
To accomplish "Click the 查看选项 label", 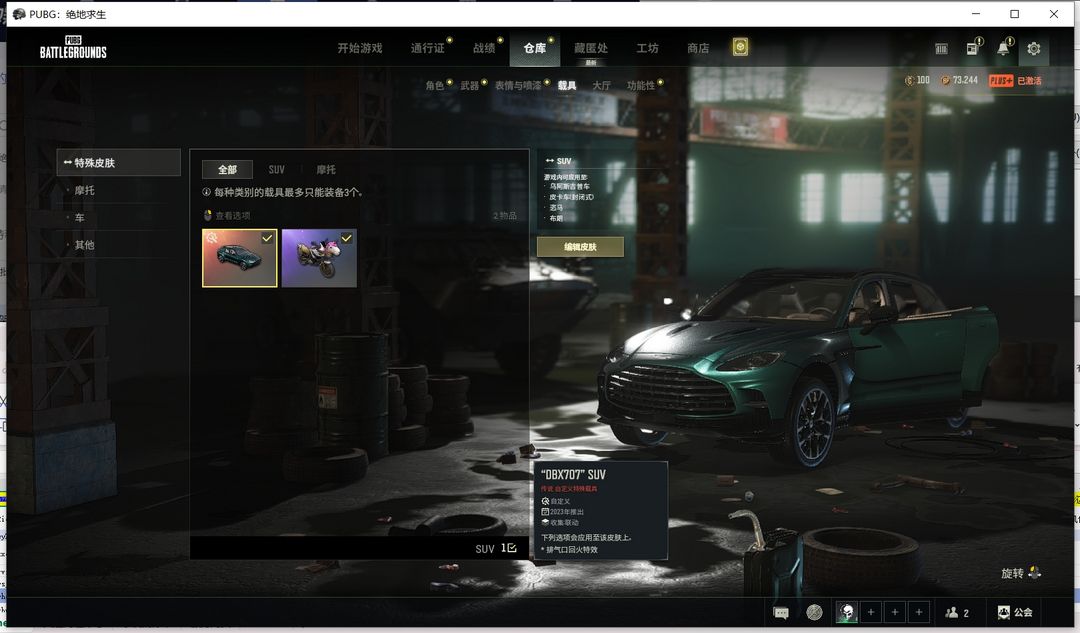I will pos(233,216).
